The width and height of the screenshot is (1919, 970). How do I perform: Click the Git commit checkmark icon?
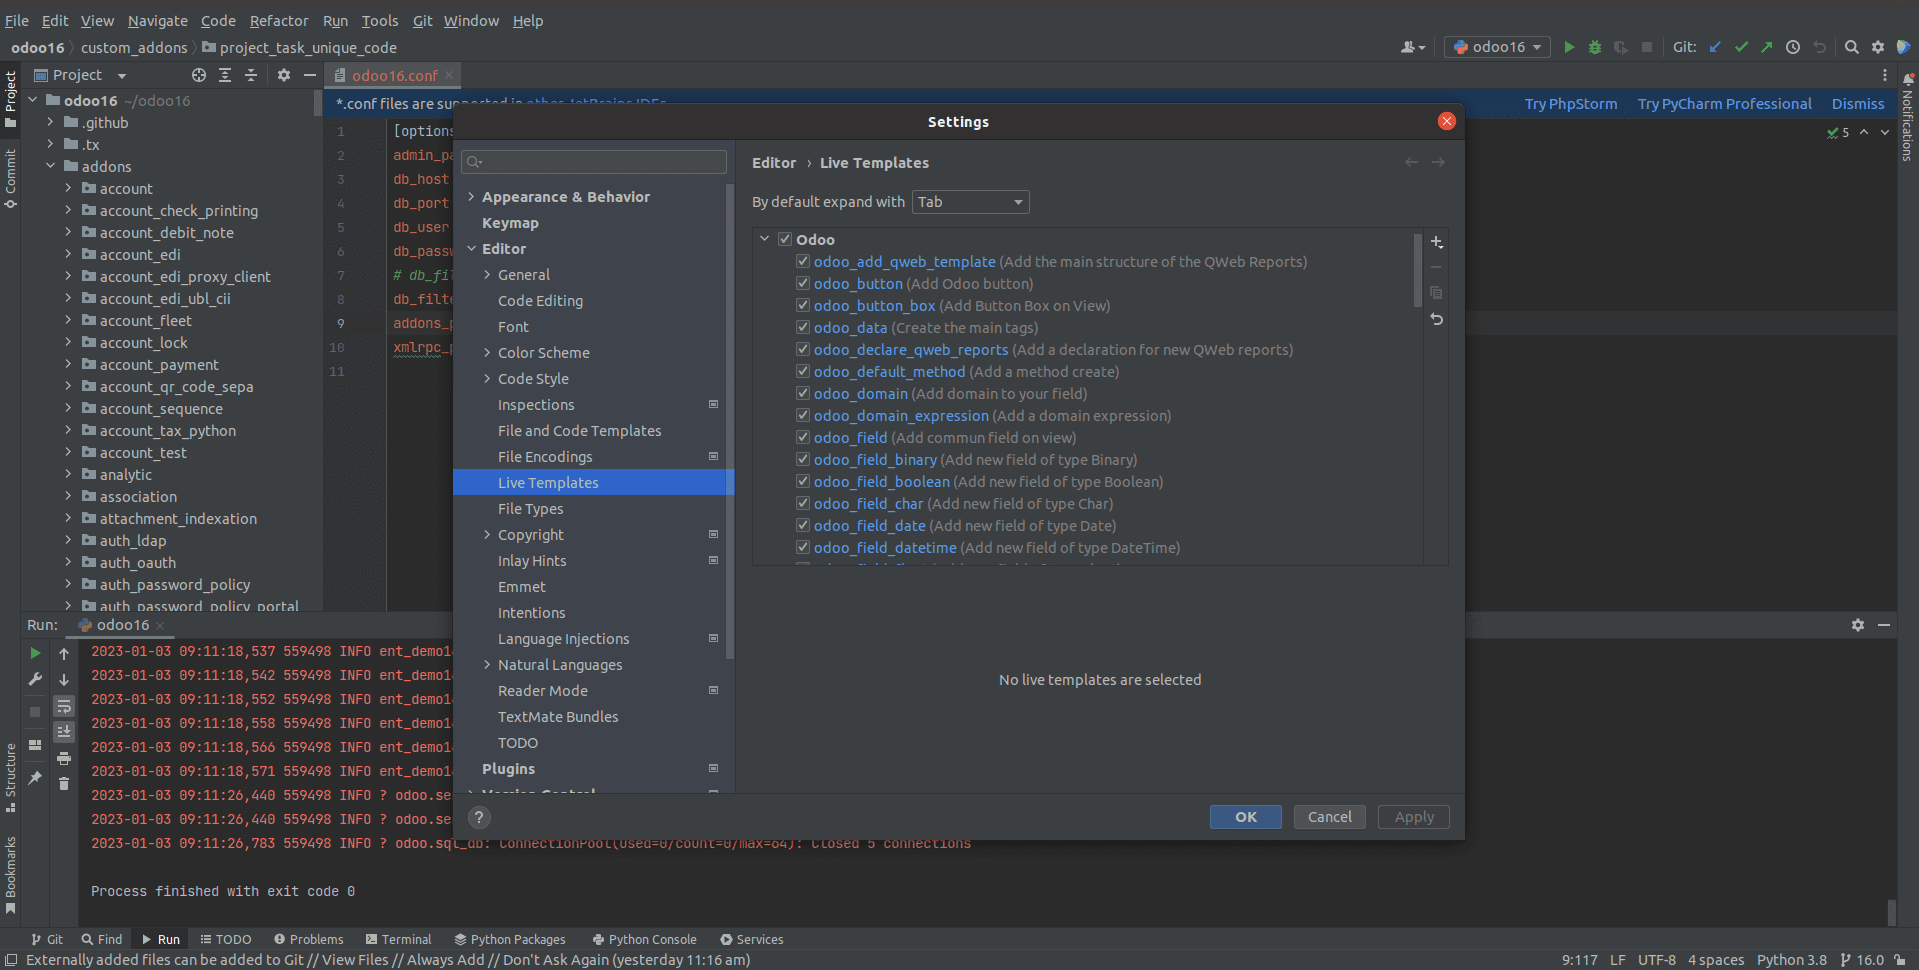1741,47
